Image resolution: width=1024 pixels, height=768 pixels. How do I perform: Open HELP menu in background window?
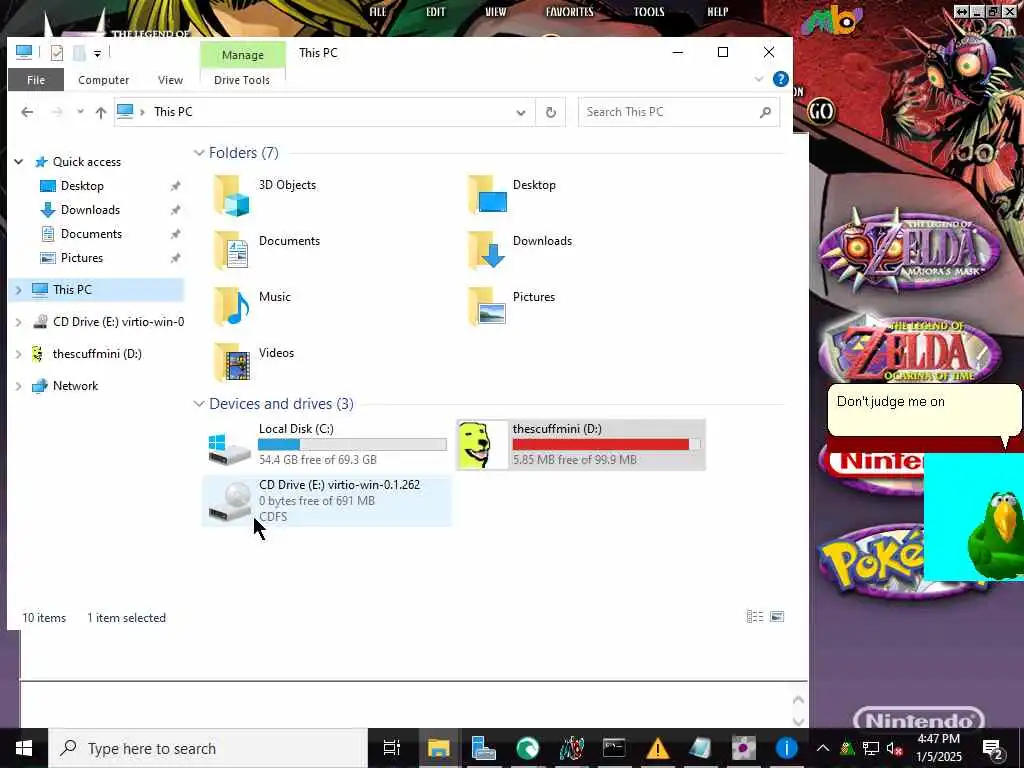pos(717,12)
